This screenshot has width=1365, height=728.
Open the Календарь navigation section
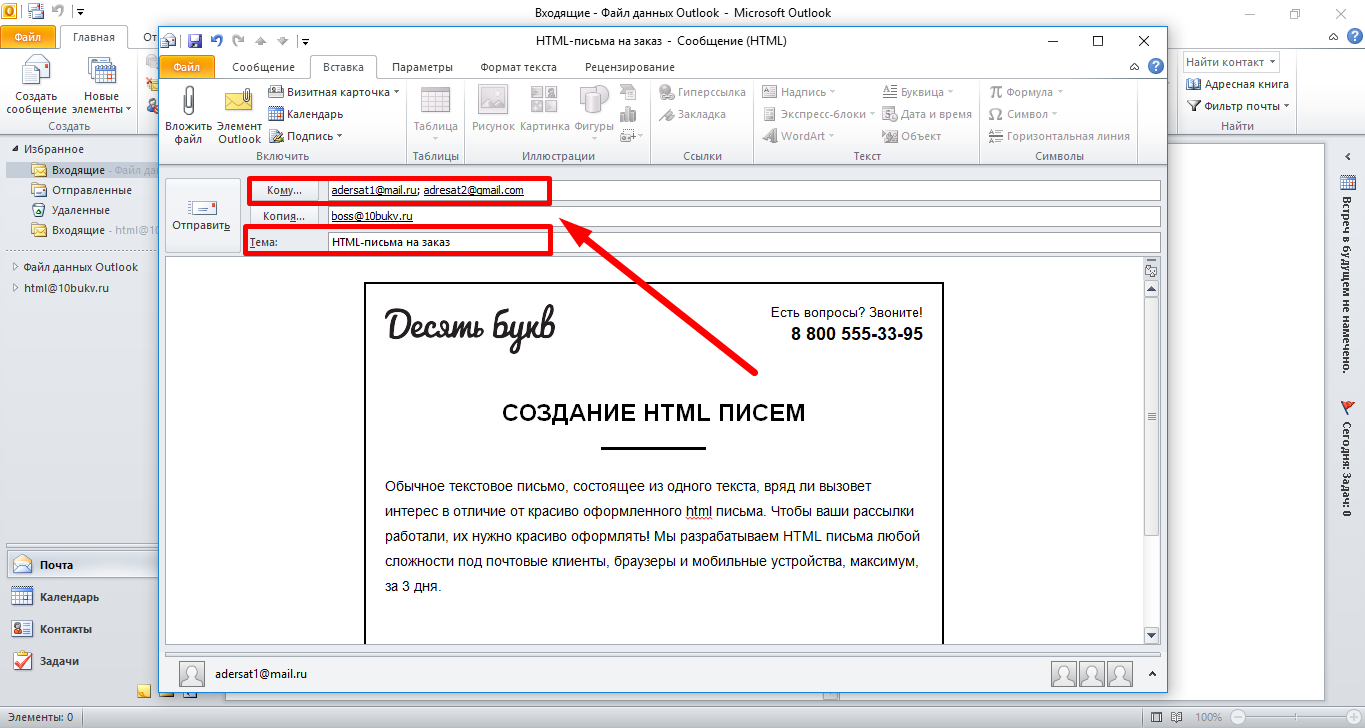(x=82, y=597)
